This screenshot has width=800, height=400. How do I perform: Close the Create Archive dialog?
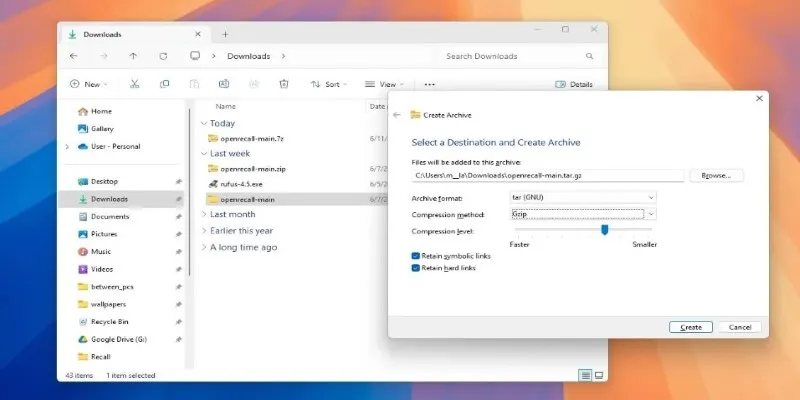(759, 98)
